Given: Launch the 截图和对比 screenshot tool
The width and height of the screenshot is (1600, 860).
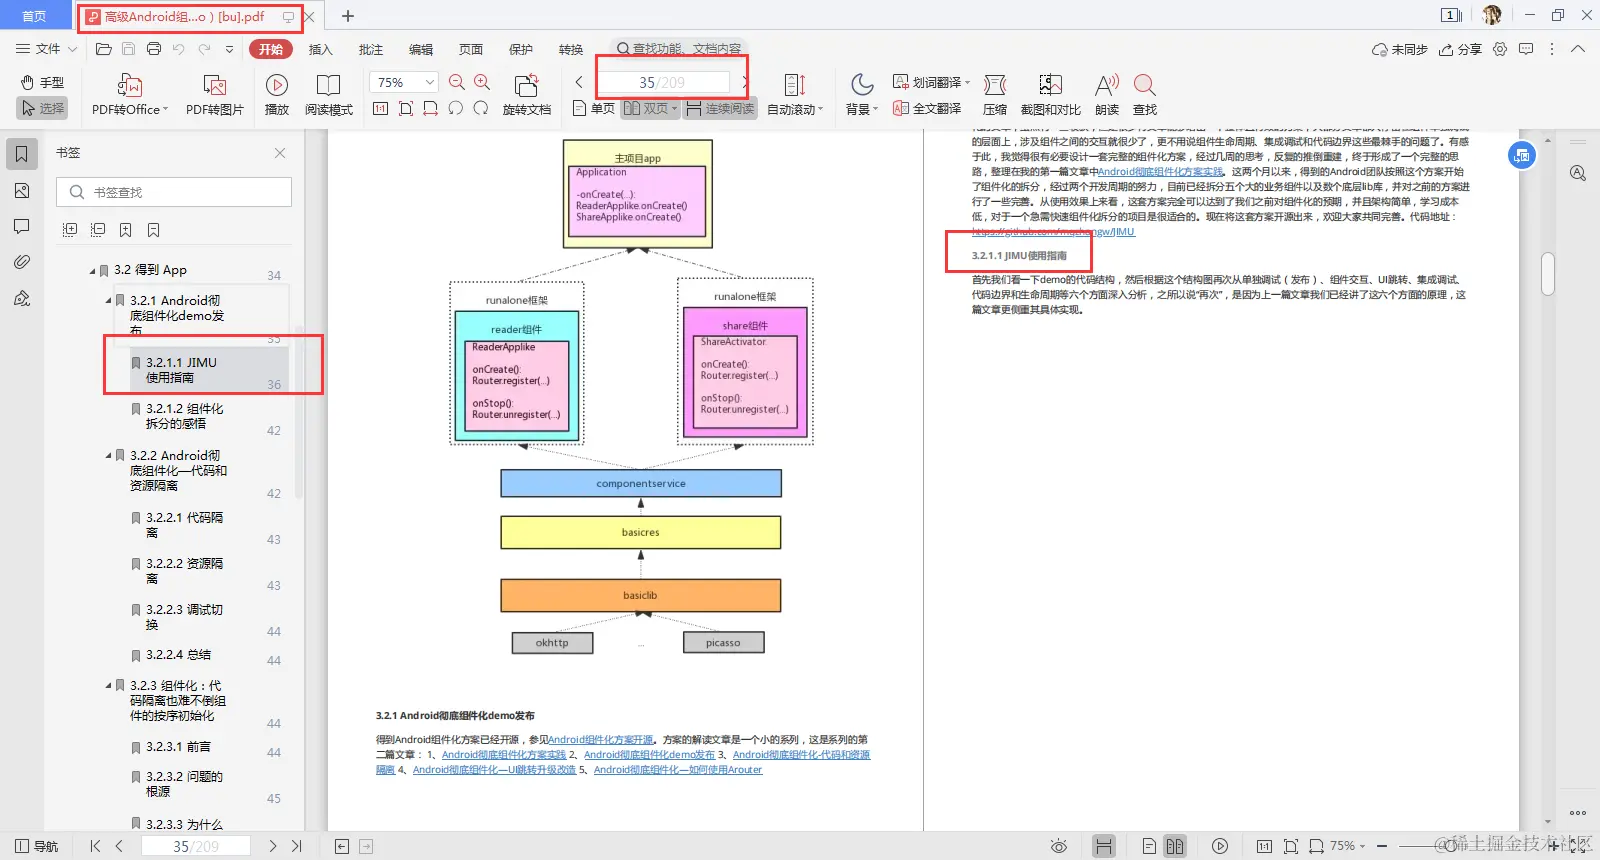Looking at the screenshot, I should pos(1050,95).
